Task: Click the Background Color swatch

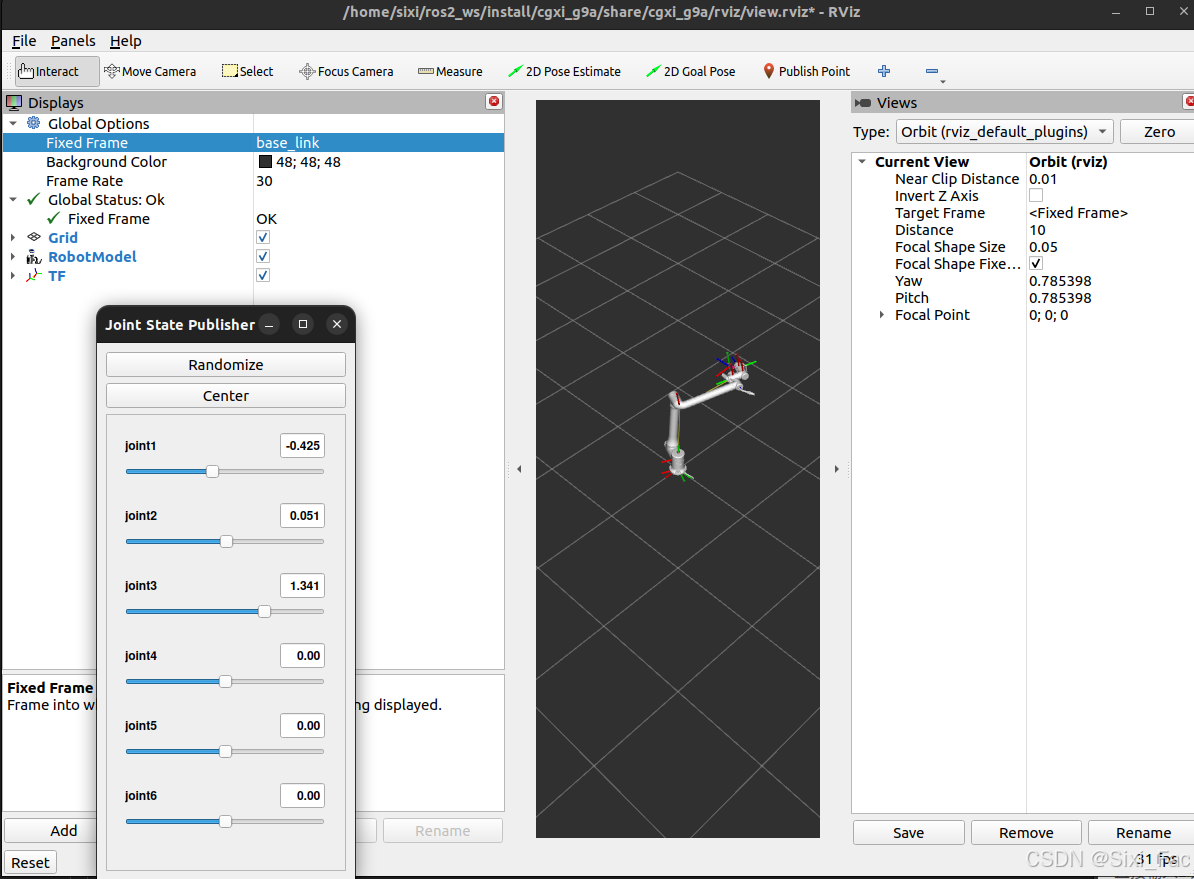Action: pyautogui.click(x=265, y=161)
